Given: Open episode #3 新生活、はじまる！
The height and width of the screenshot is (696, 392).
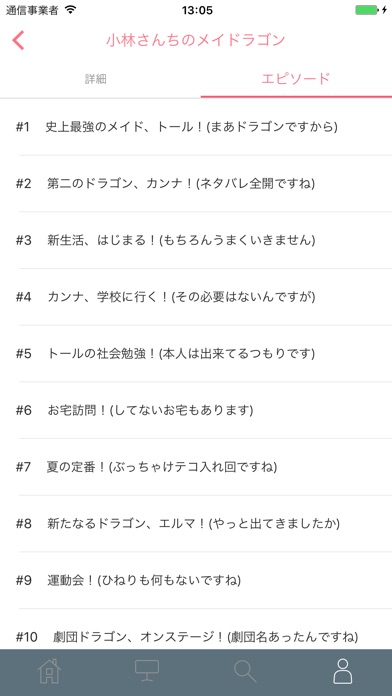Looking at the screenshot, I should [x=196, y=240].
